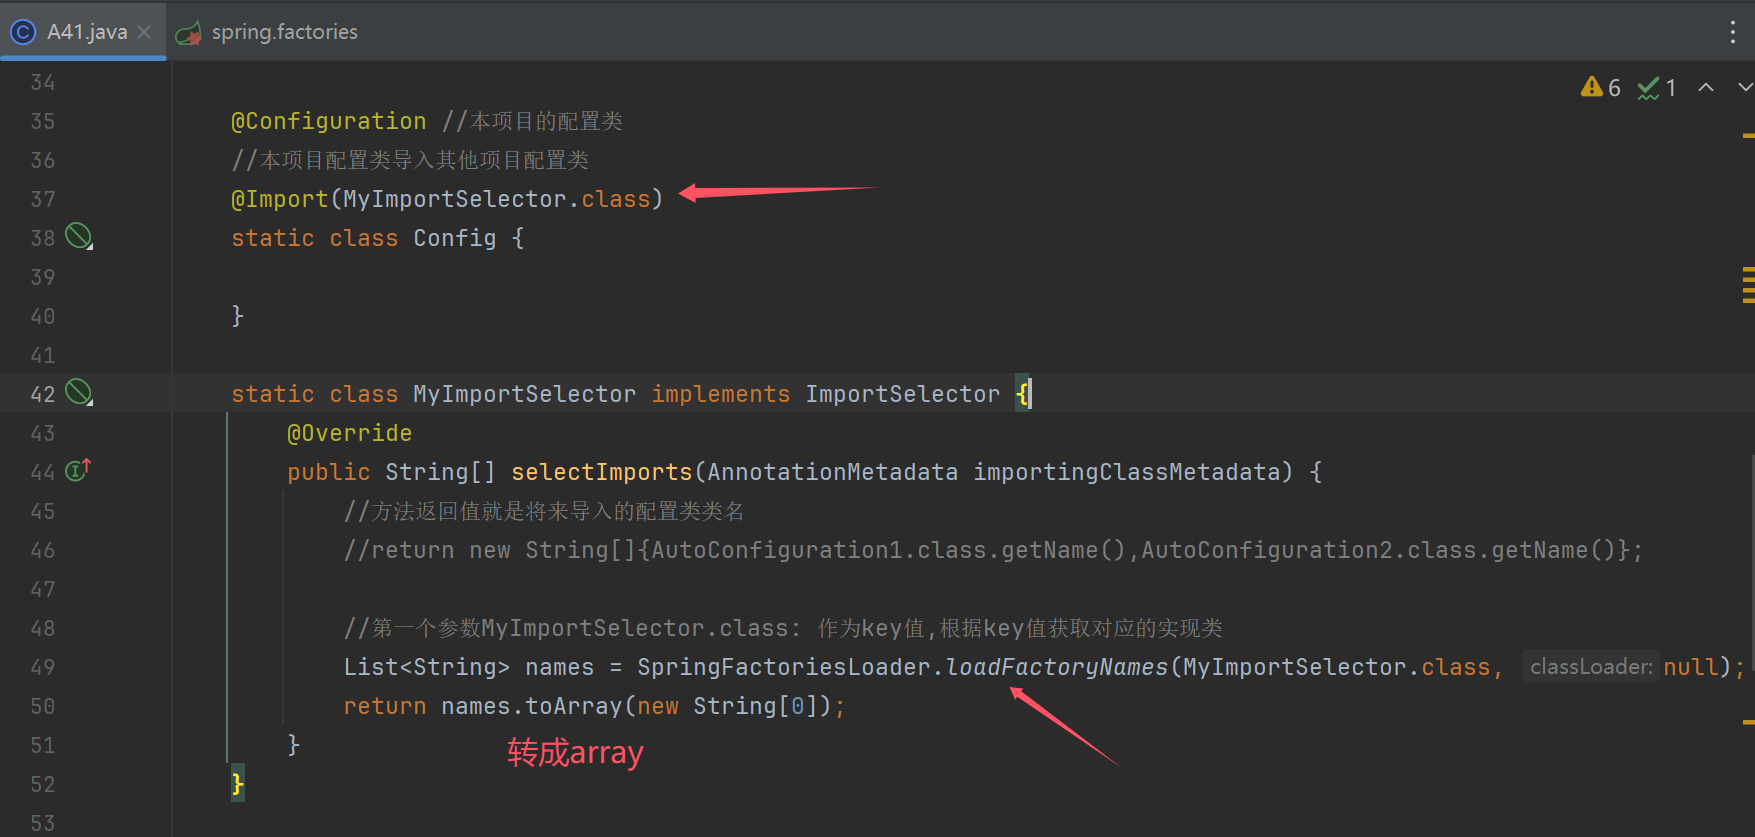The image size is (1755, 837).
Task: Click the commented return statement on line 46
Action: (993, 550)
